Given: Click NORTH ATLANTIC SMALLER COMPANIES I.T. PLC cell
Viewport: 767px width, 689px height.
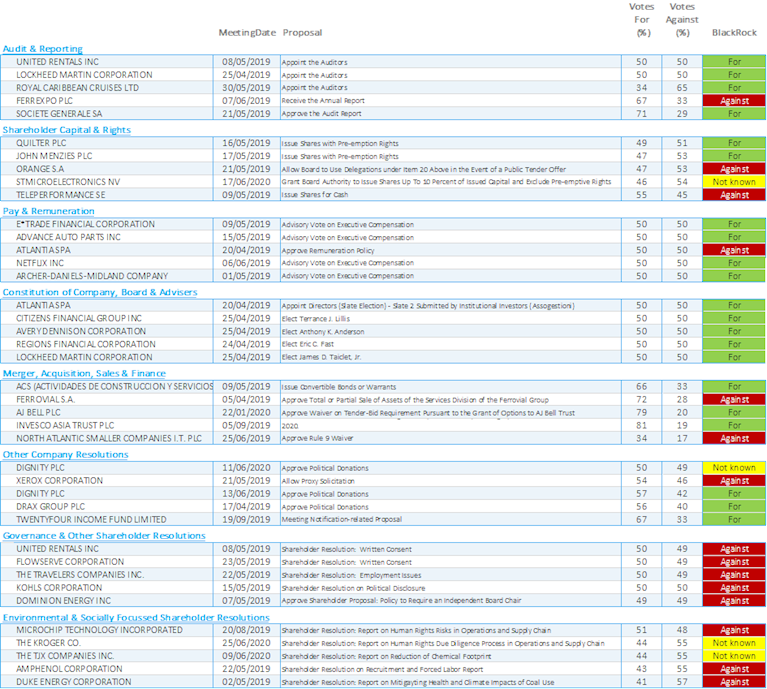Looking at the screenshot, I should point(107,438).
